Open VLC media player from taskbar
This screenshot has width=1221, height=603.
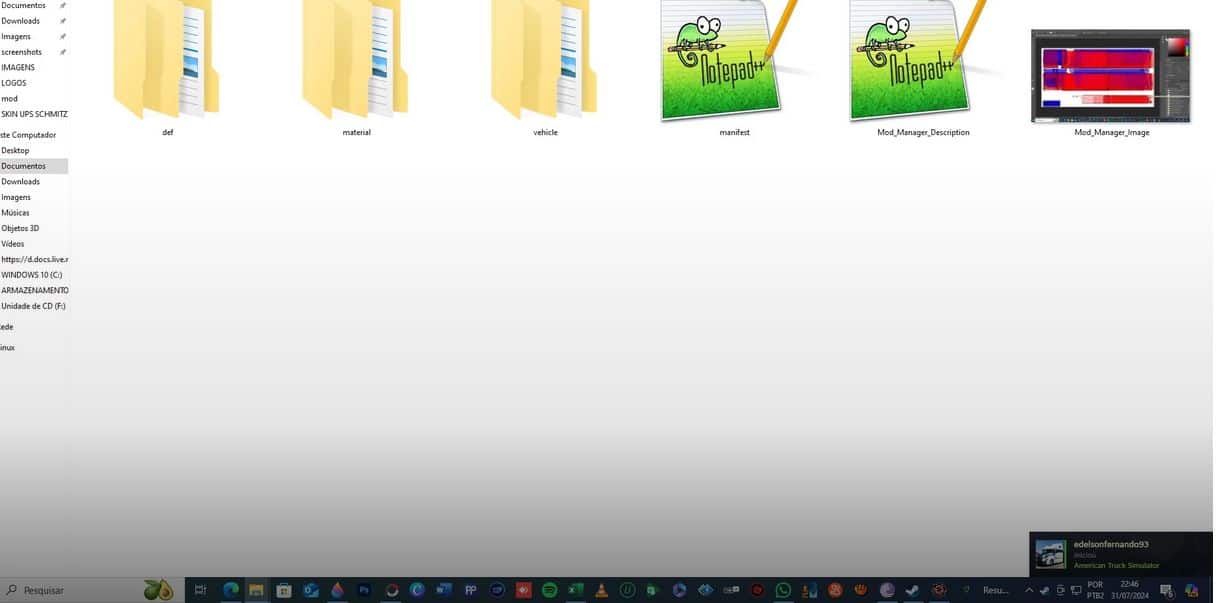(601, 590)
